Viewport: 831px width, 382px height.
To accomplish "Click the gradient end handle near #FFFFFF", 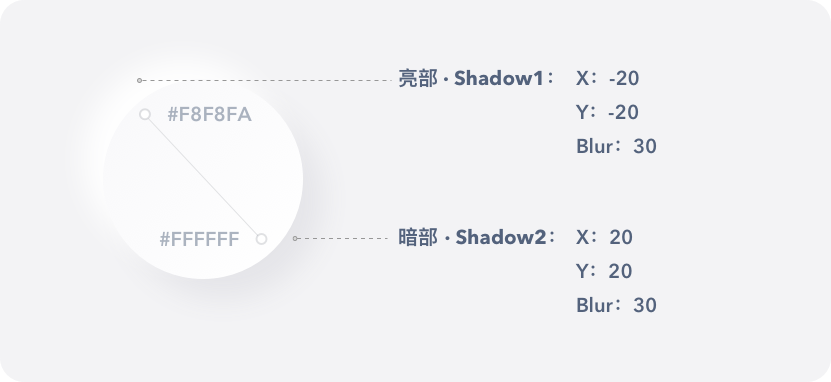I will (261, 239).
